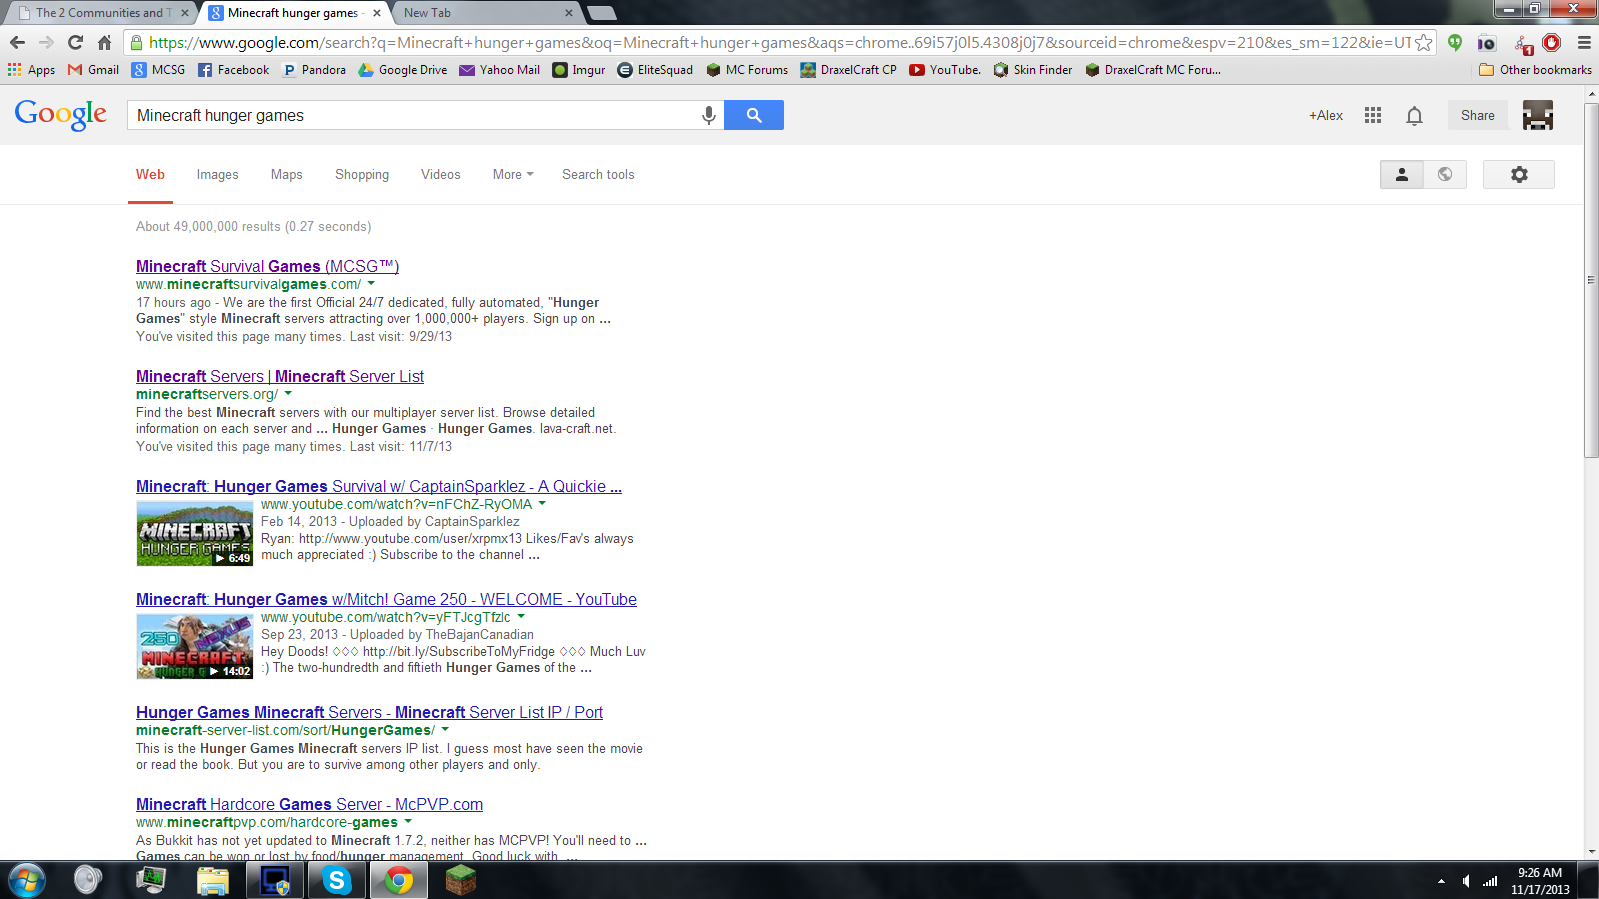Click the blue magnifier search button
1599x899 pixels.
coord(754,115)
